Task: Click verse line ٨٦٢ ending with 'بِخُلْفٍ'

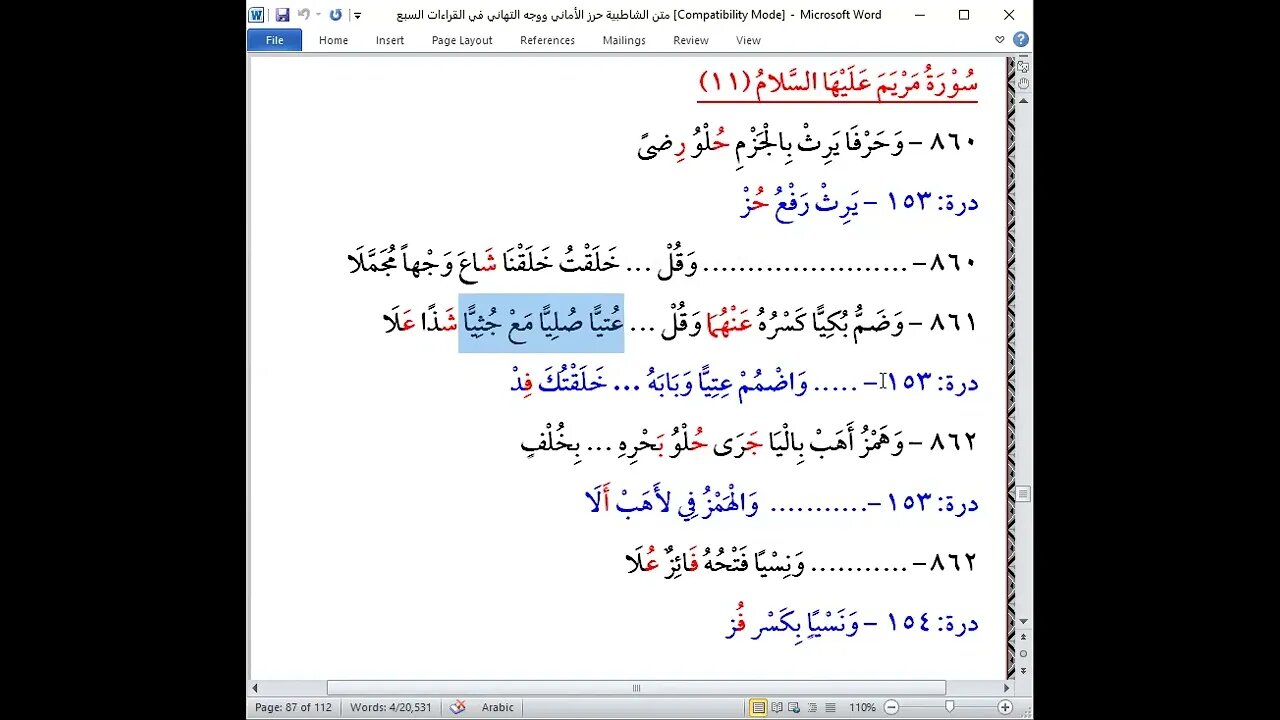Action: [x=748, y=442]
